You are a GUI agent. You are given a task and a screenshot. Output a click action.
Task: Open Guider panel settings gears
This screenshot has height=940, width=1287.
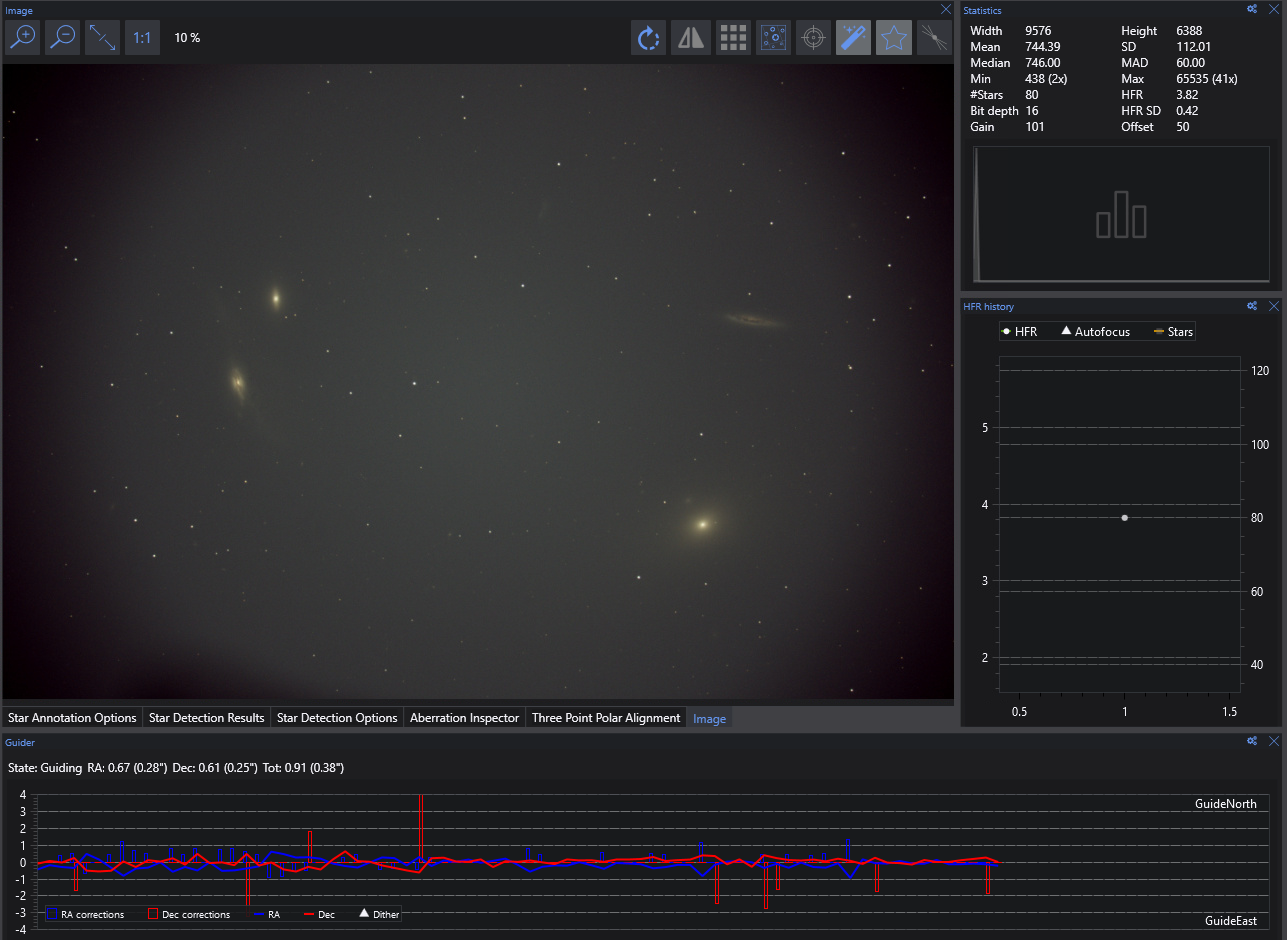pos(1252,741)
